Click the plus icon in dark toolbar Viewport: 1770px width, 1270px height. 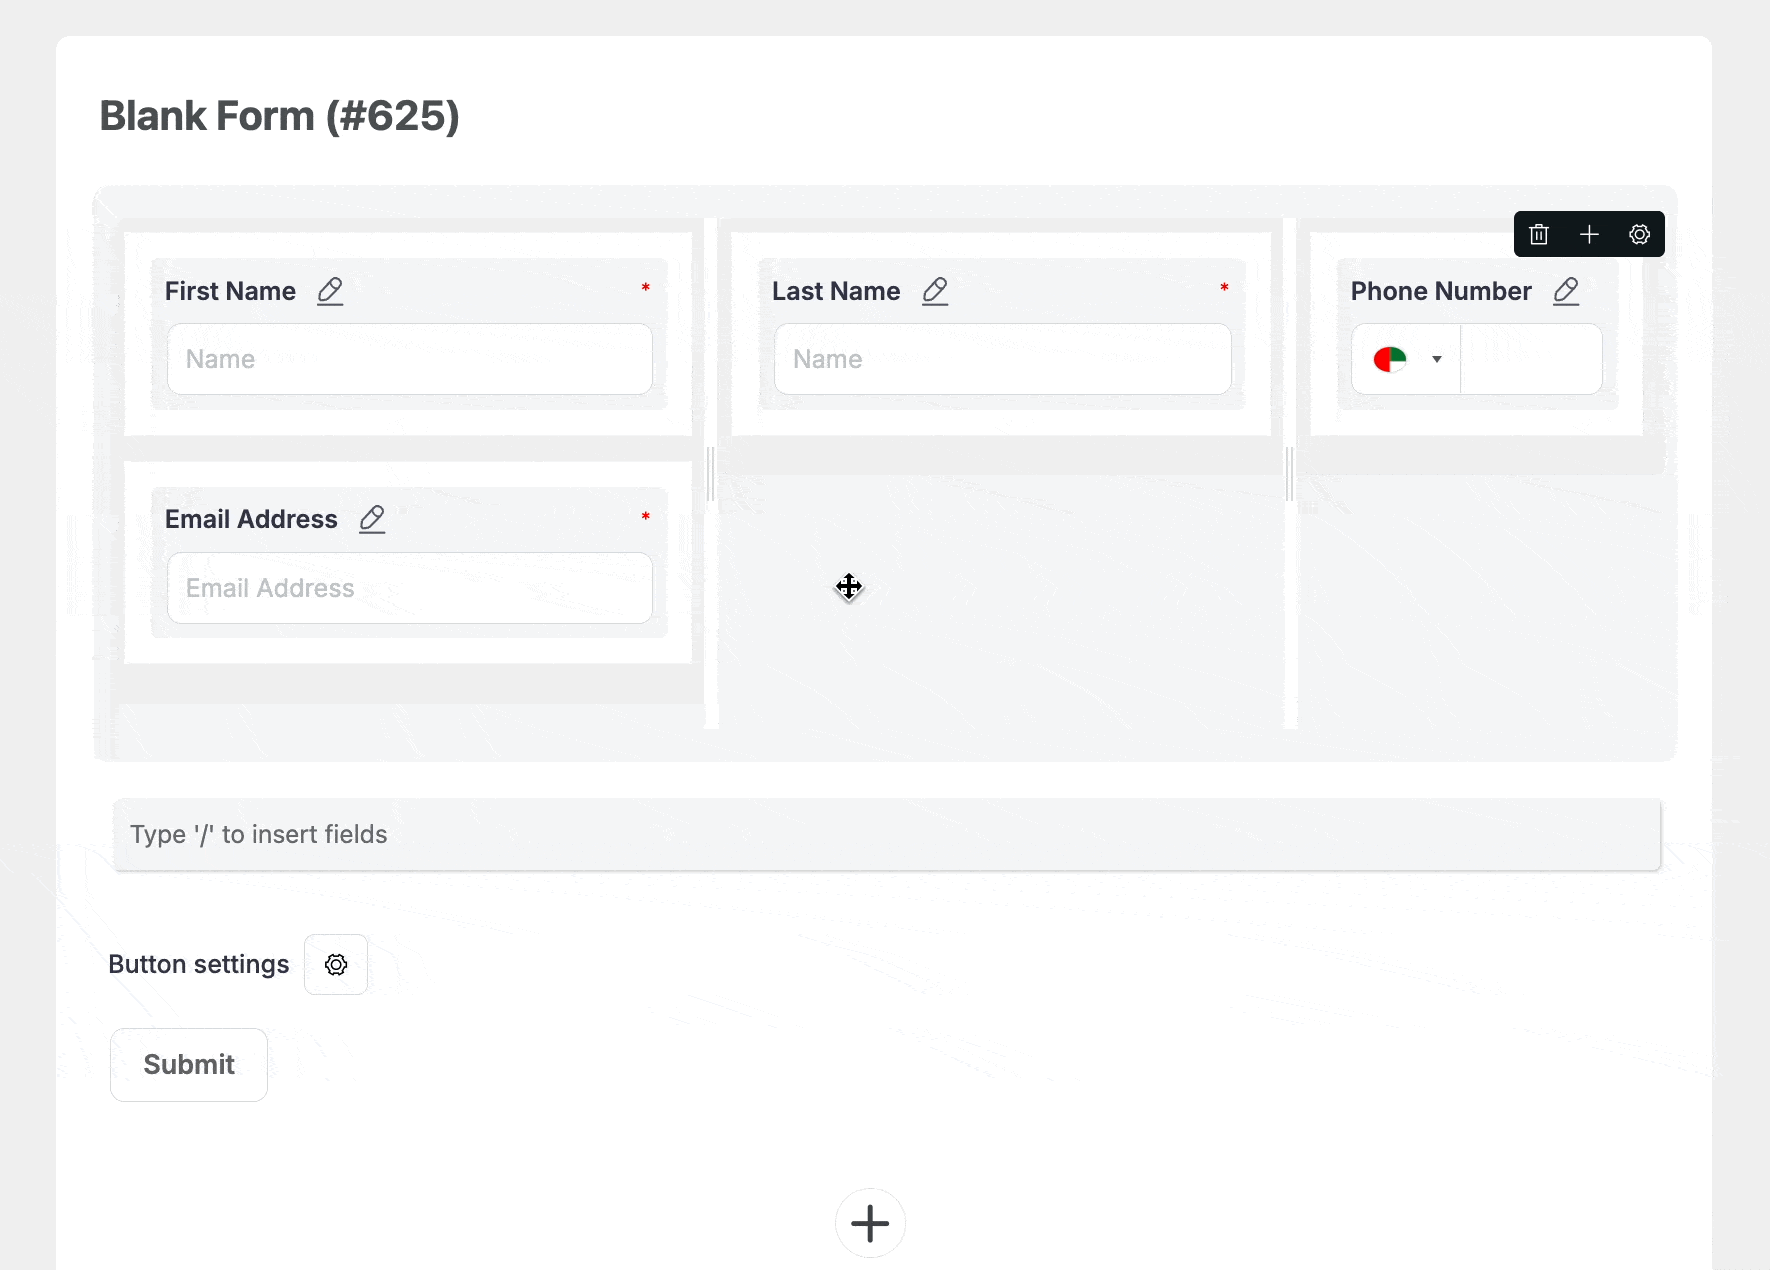[1589, 234]
